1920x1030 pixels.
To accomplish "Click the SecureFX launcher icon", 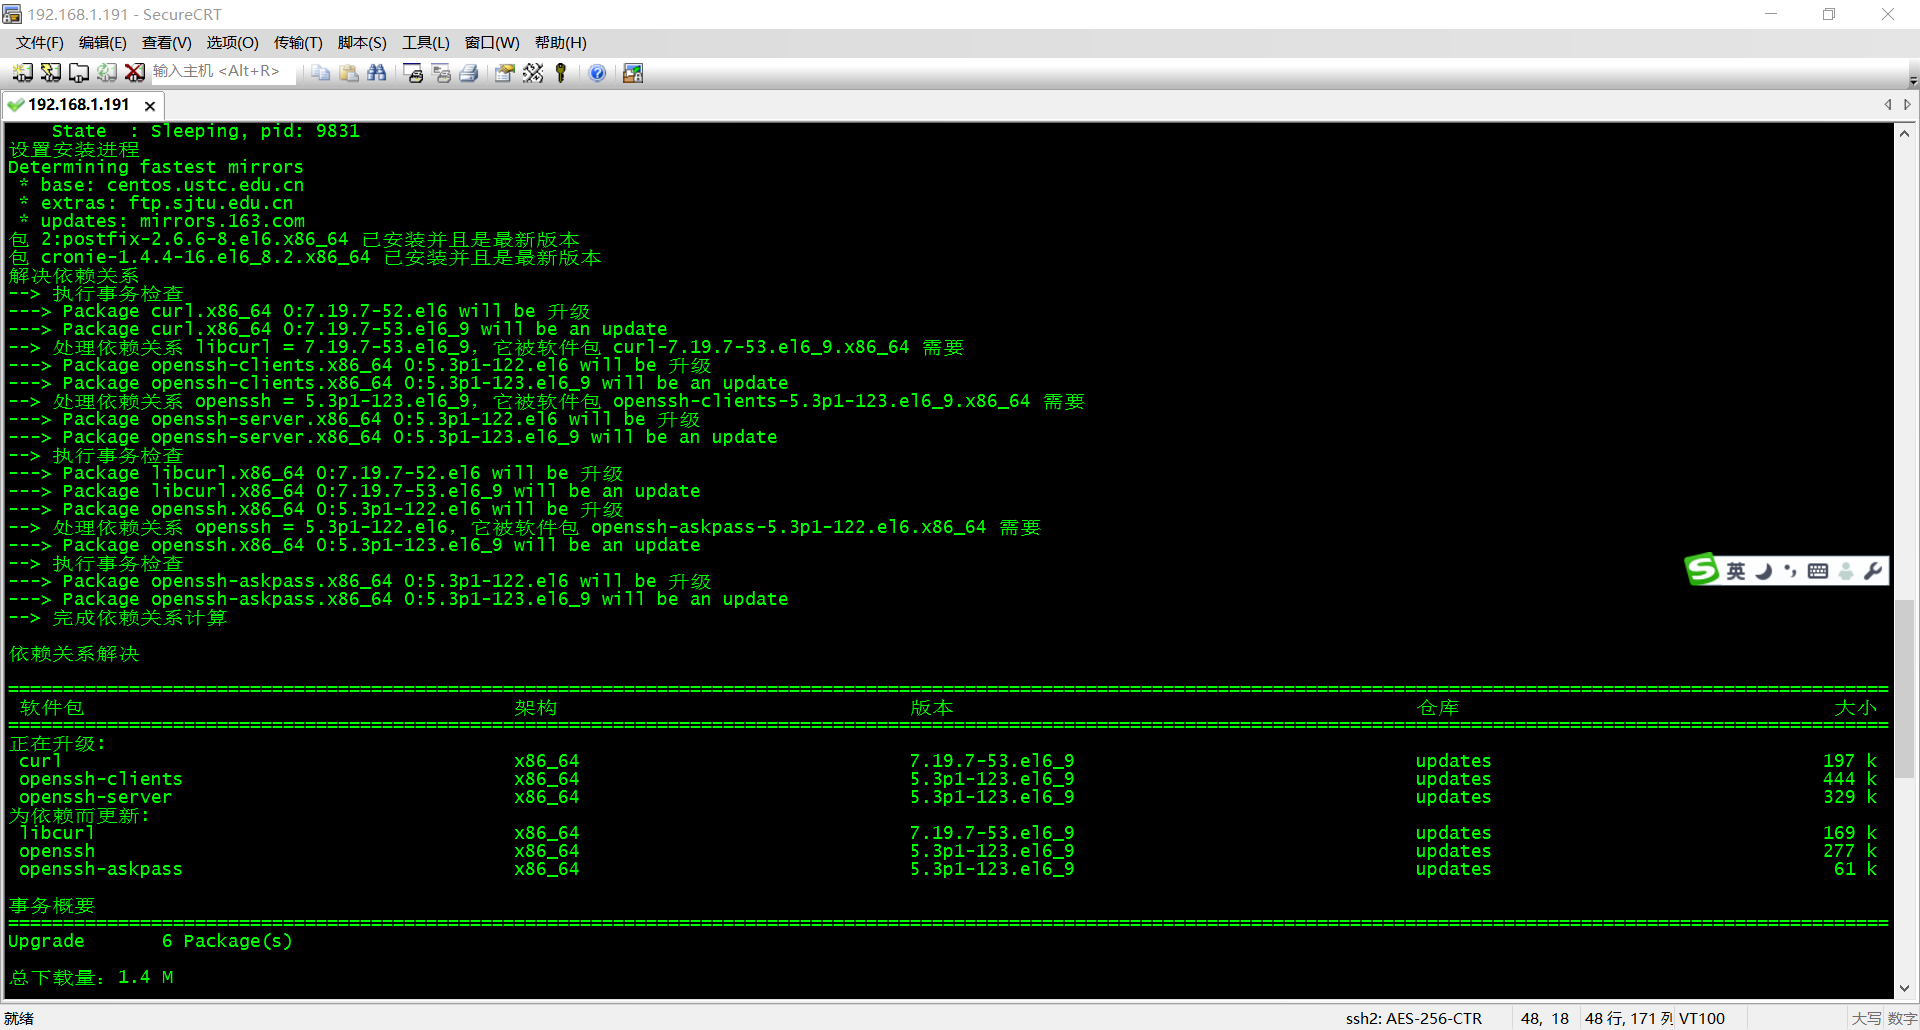I will tap(633, 73).
